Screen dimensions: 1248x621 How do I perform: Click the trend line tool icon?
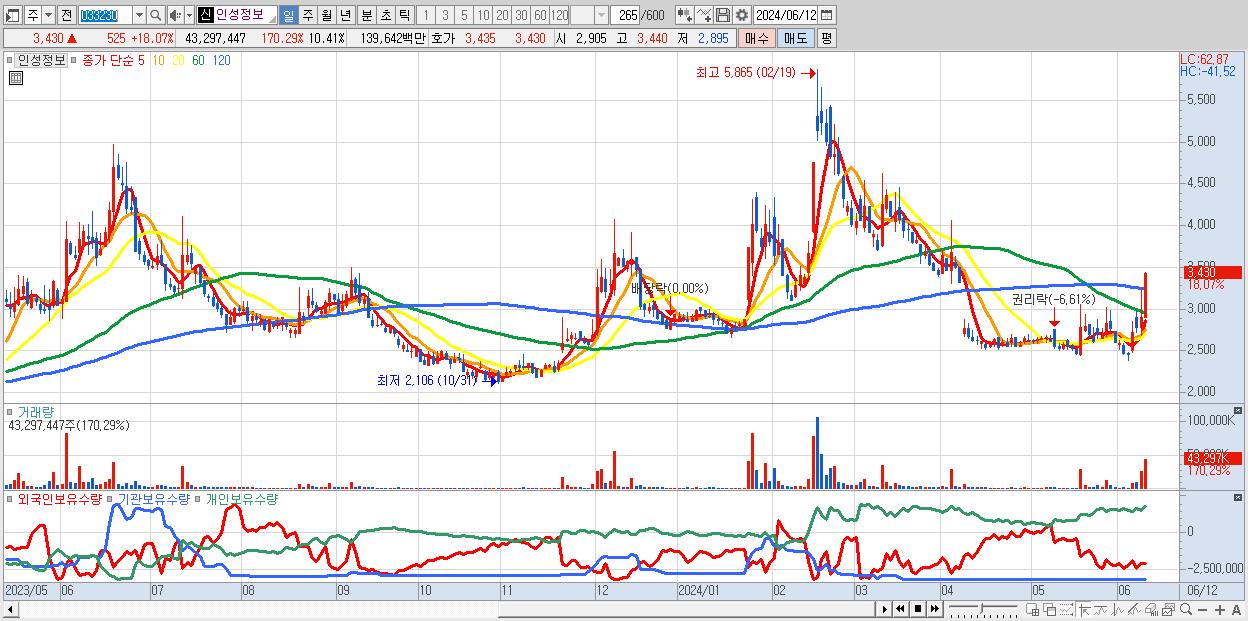click(x=1101, y=609)
